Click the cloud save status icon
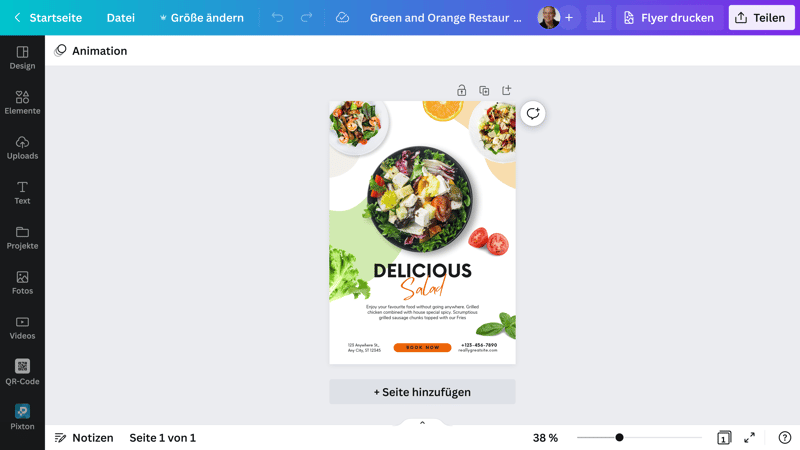Image resolution: width=800 pixels, height=450 pixels. click(x=342, y=18)
